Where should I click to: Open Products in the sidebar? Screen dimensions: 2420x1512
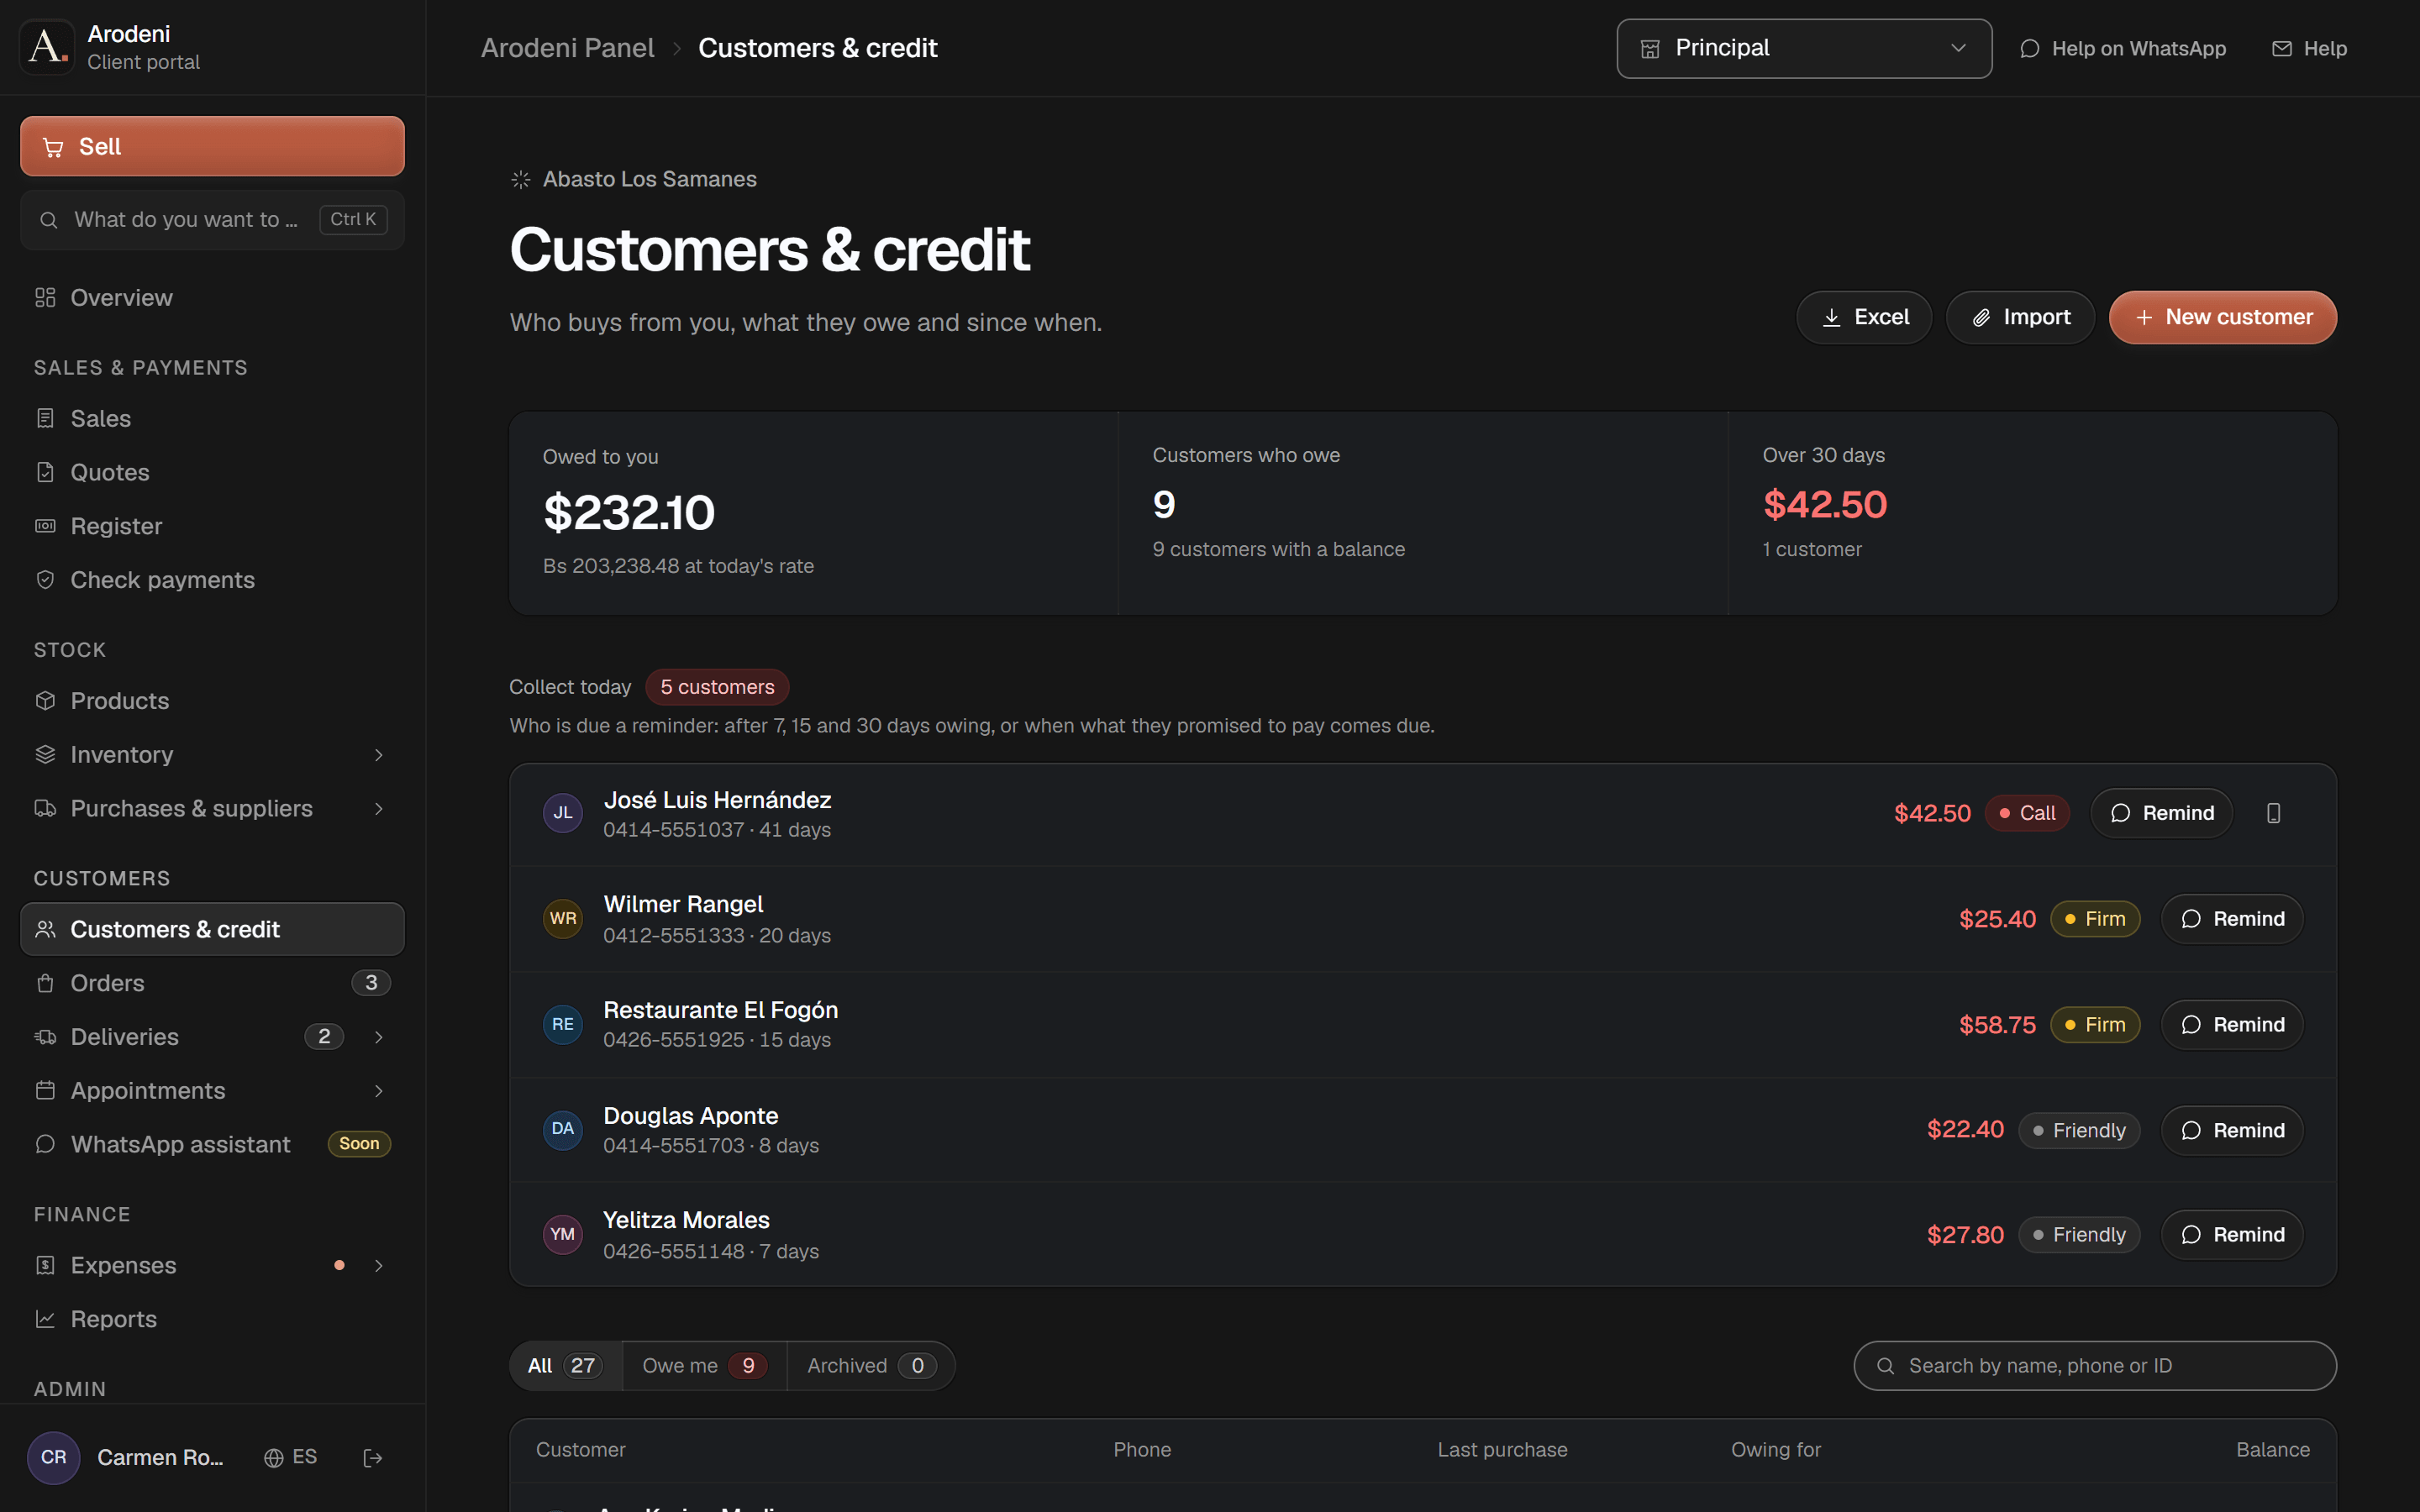tap(212, 701)
